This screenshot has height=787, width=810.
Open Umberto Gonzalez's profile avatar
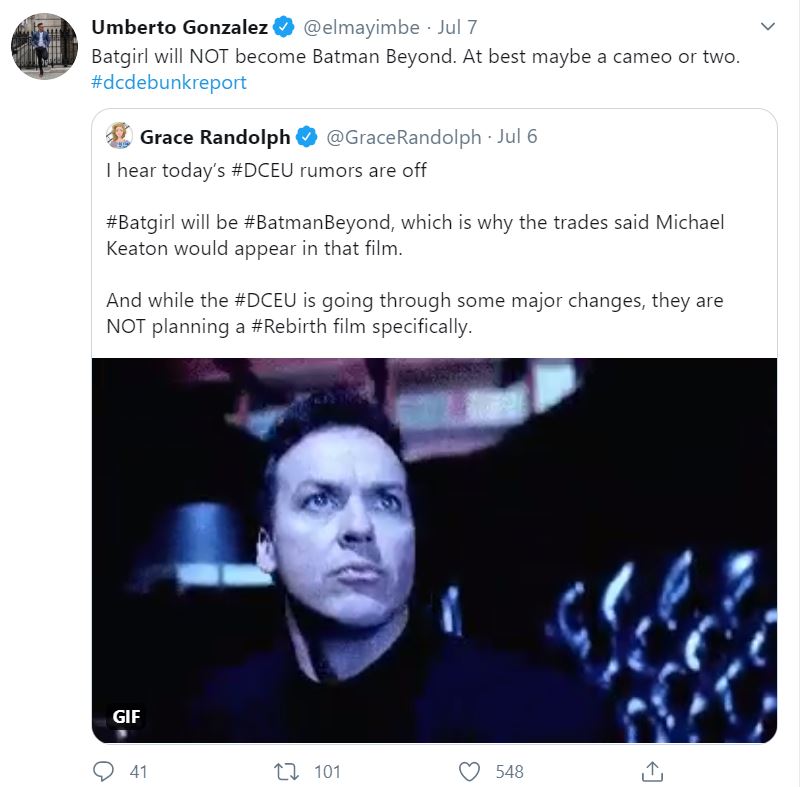coord(45,47)
